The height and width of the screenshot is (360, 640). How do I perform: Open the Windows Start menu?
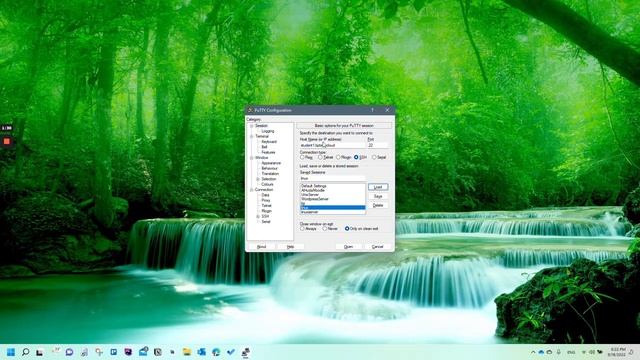tap(11, 352)
